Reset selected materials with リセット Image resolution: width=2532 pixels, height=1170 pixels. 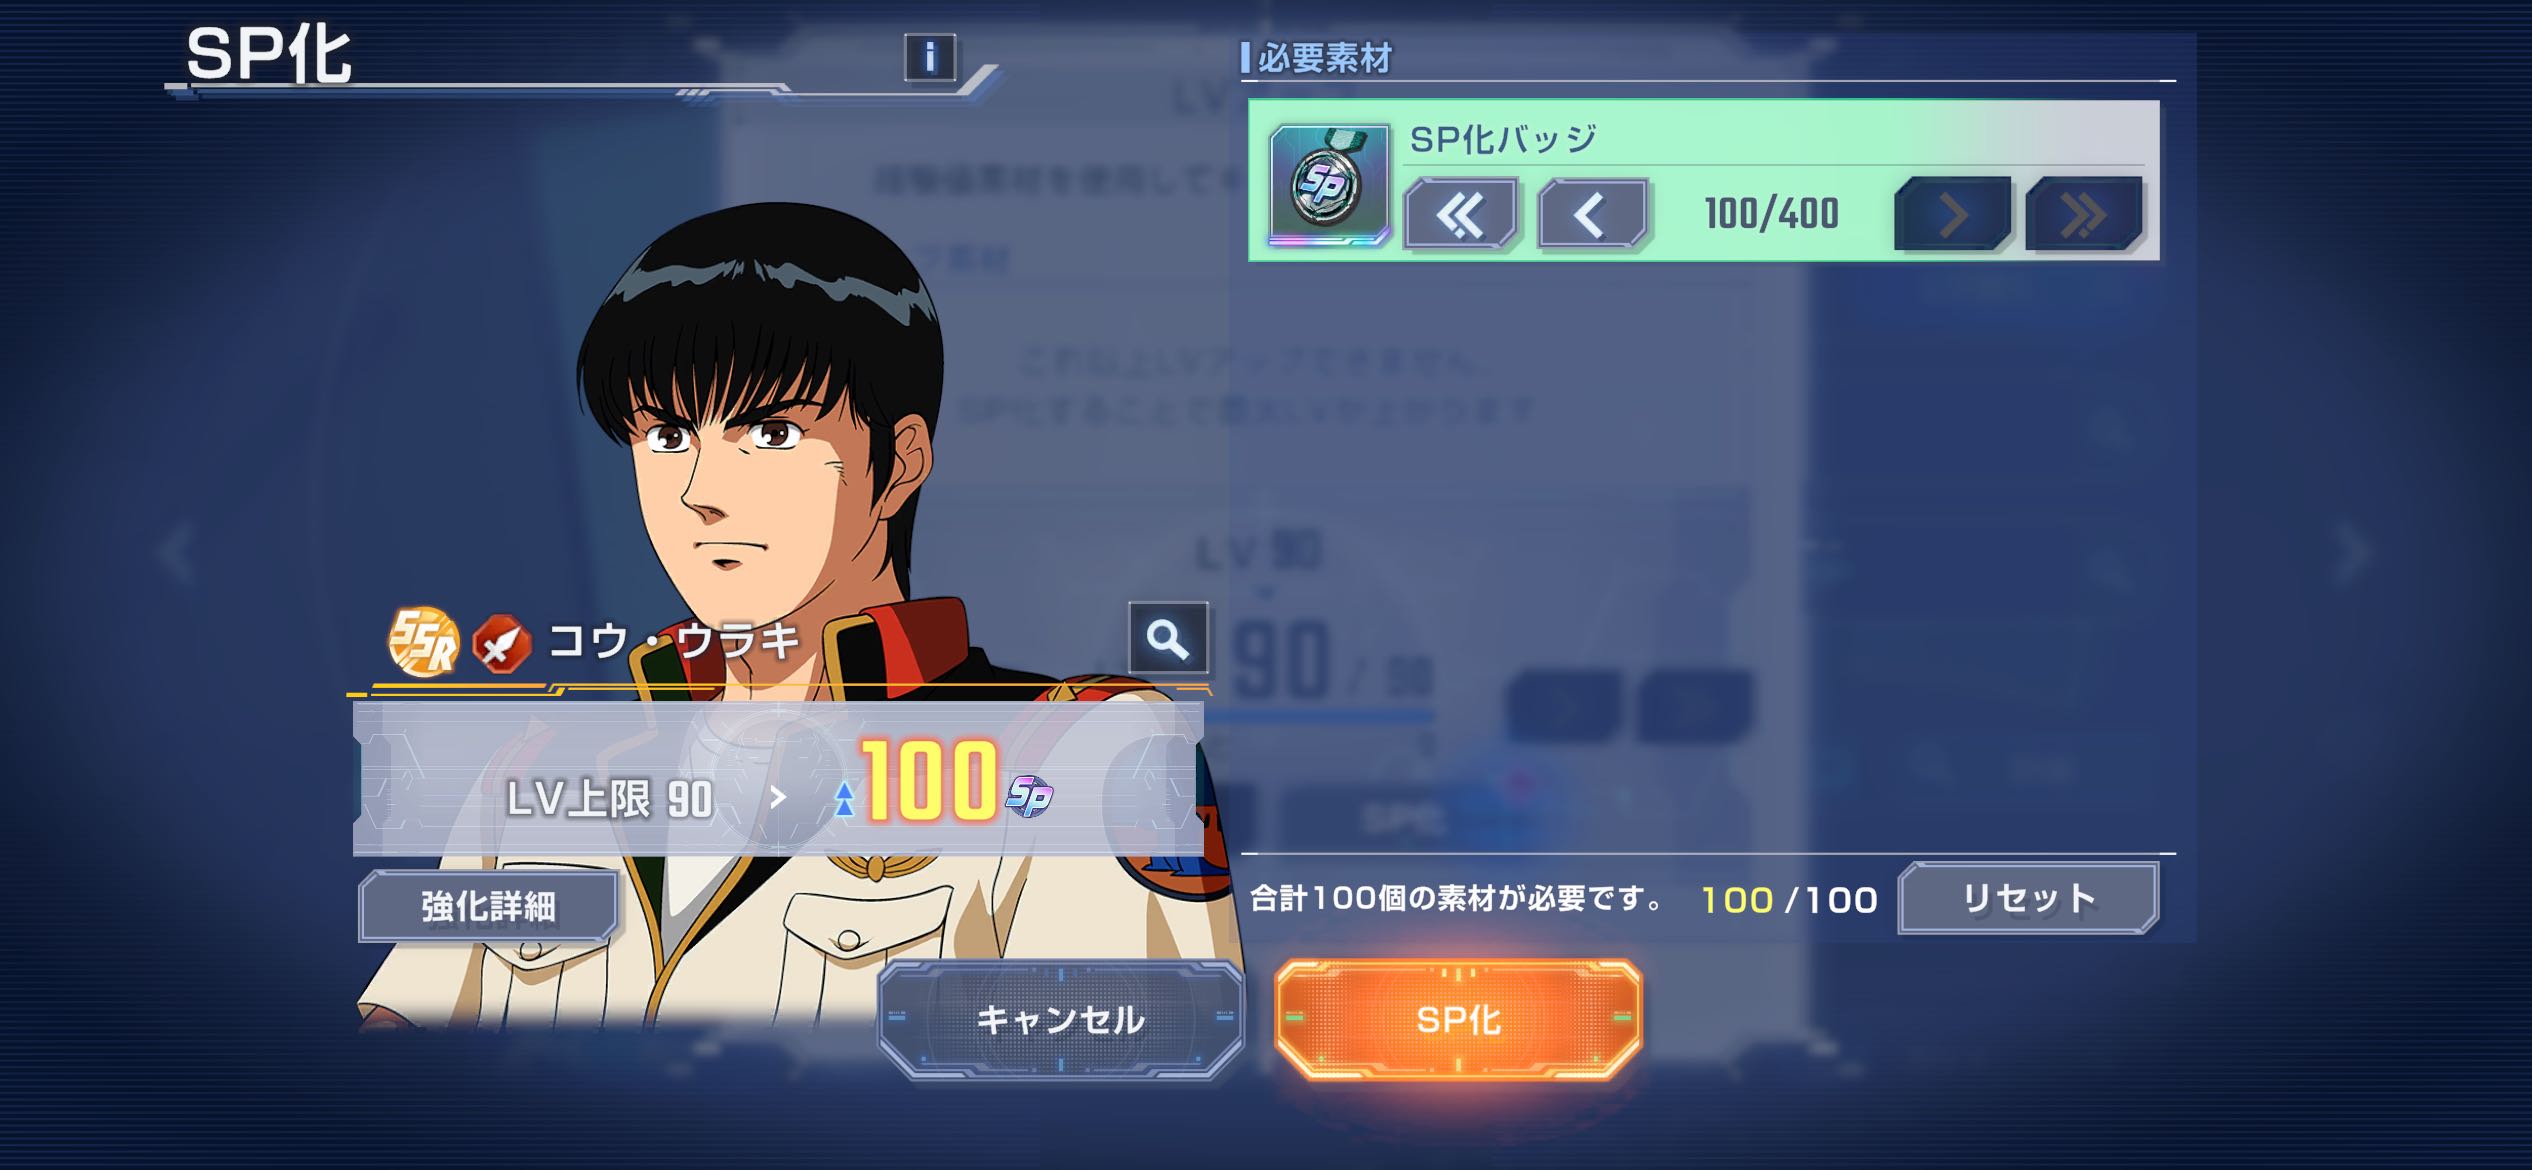tap(2028, 898)
